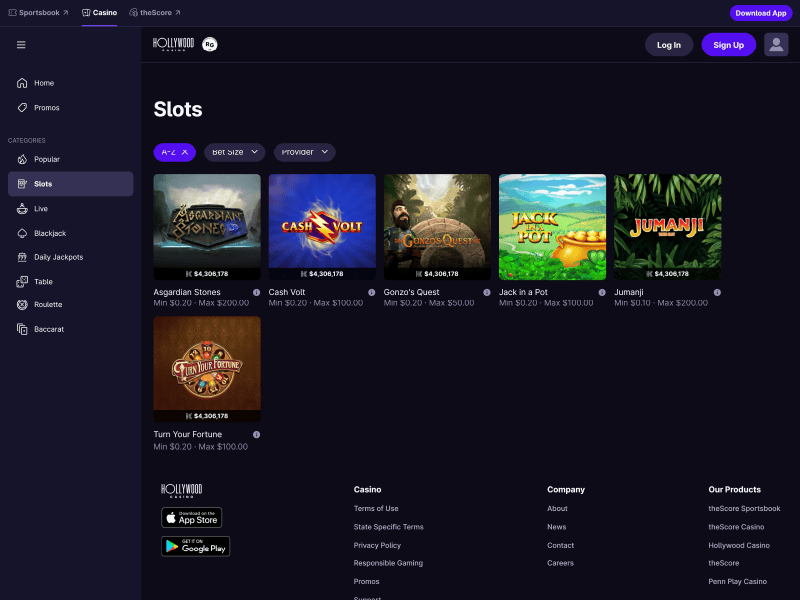The height and width of the screenshot is (600, 800).
Task: Switch to Casino tab
Action: pos(99,13)
